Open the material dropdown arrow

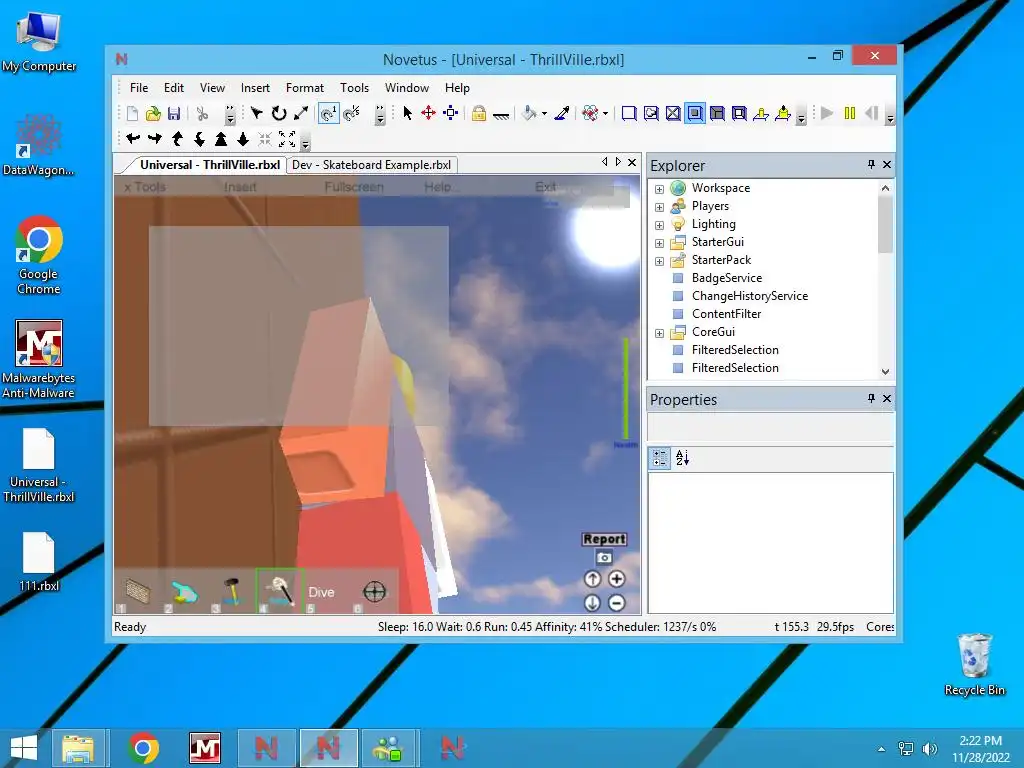[605, 114]
